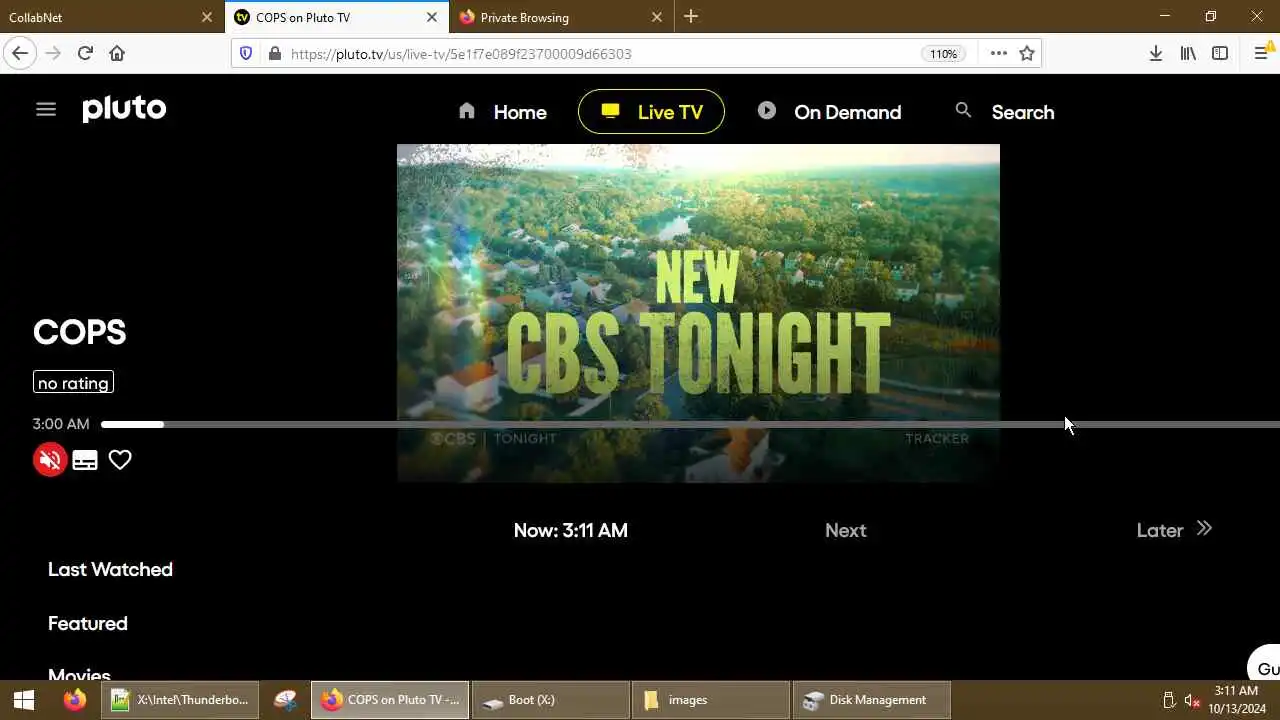Viewport: 1280px width, 720px height.
Task: Open the taskbar clock showing 3:11 AM
Action: click(x=1236, y=700)
